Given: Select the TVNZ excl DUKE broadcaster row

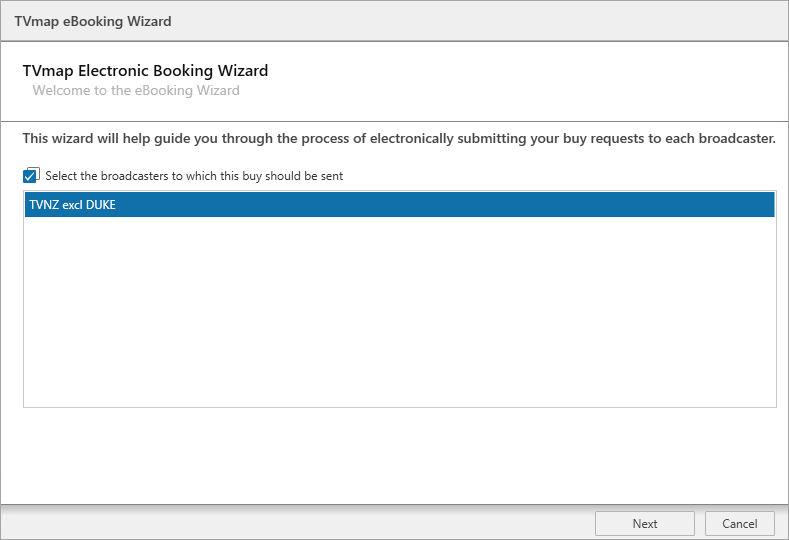Looking at the screenshot, I should coord(400,204).
